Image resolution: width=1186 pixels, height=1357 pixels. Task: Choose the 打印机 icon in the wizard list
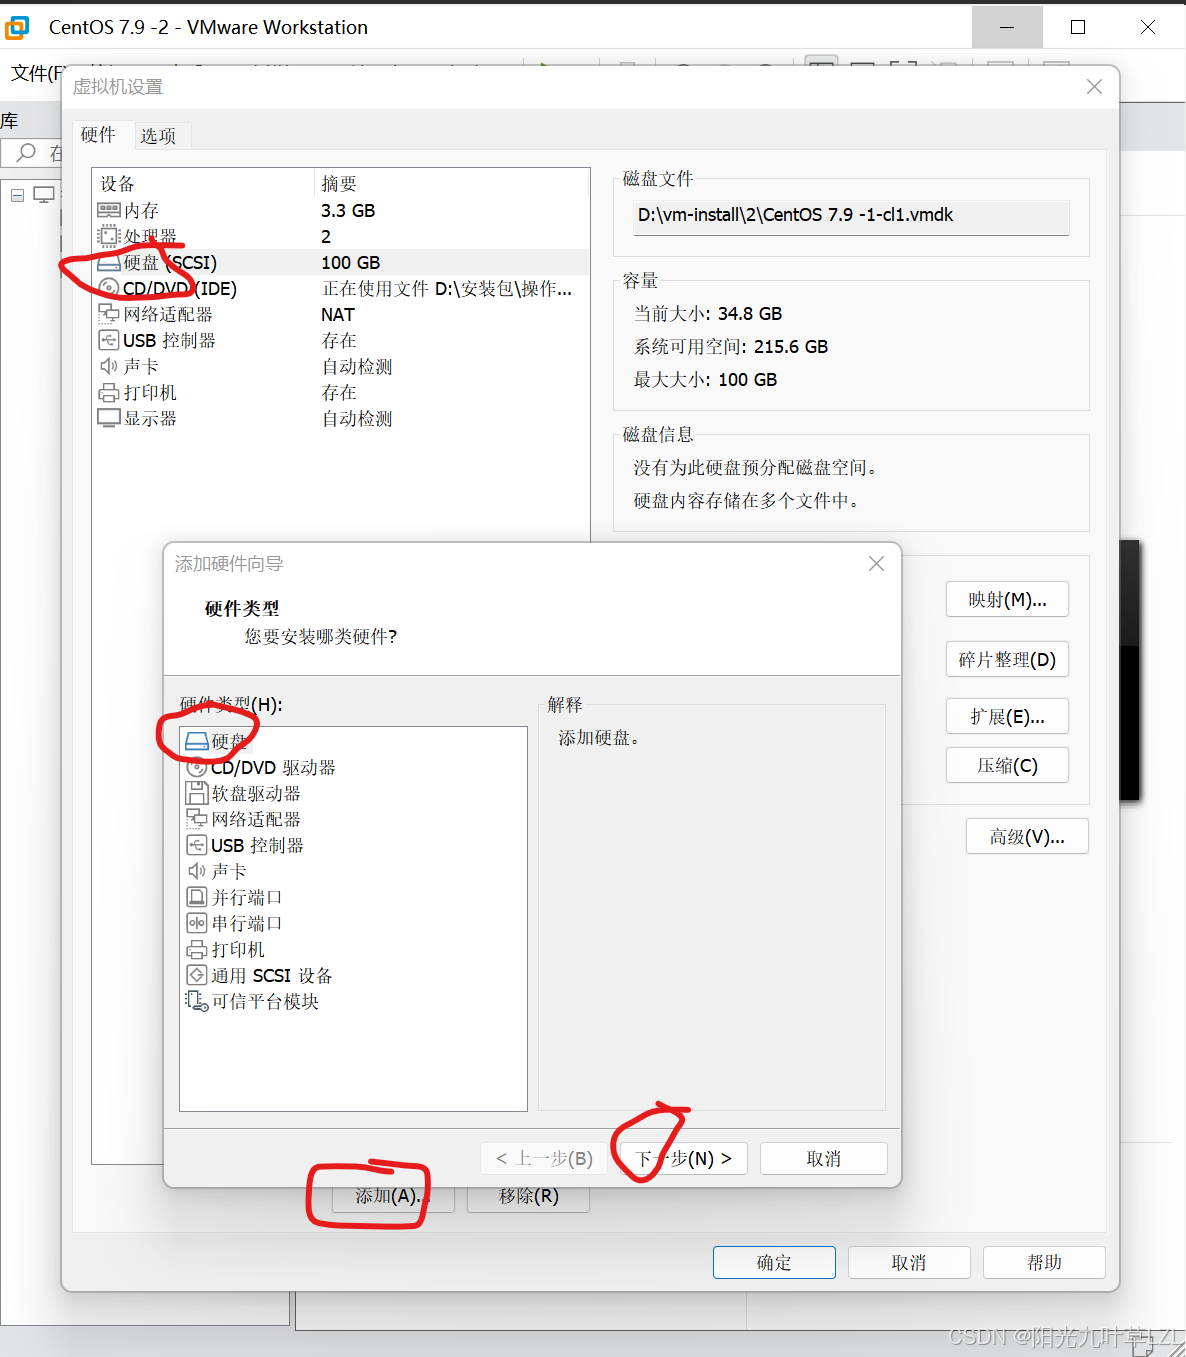(x=197, y=949)
